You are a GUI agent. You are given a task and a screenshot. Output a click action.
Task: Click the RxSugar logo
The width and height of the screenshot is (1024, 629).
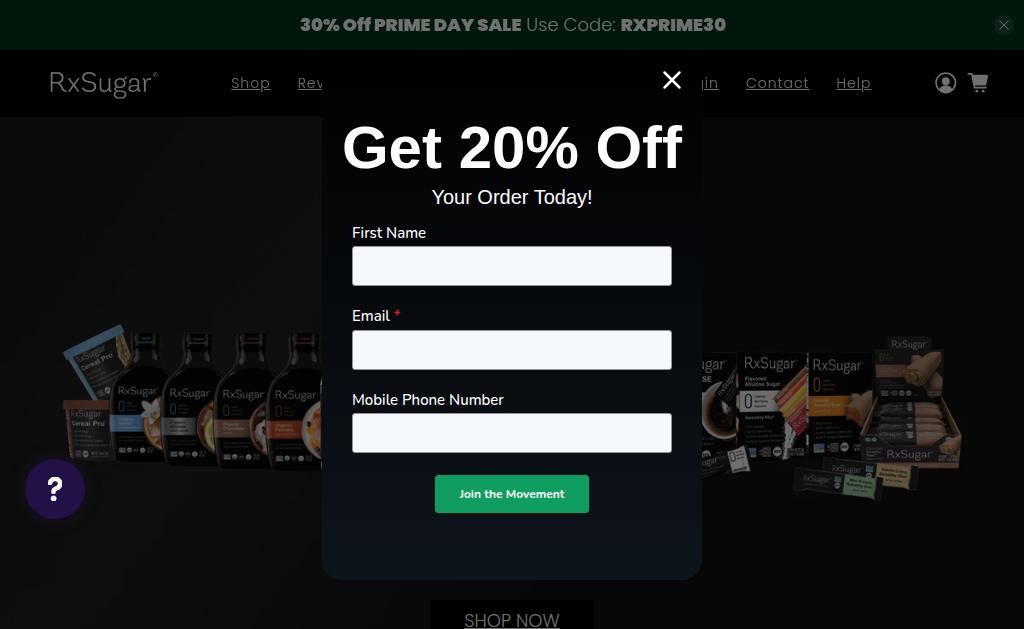pos(104,84)
